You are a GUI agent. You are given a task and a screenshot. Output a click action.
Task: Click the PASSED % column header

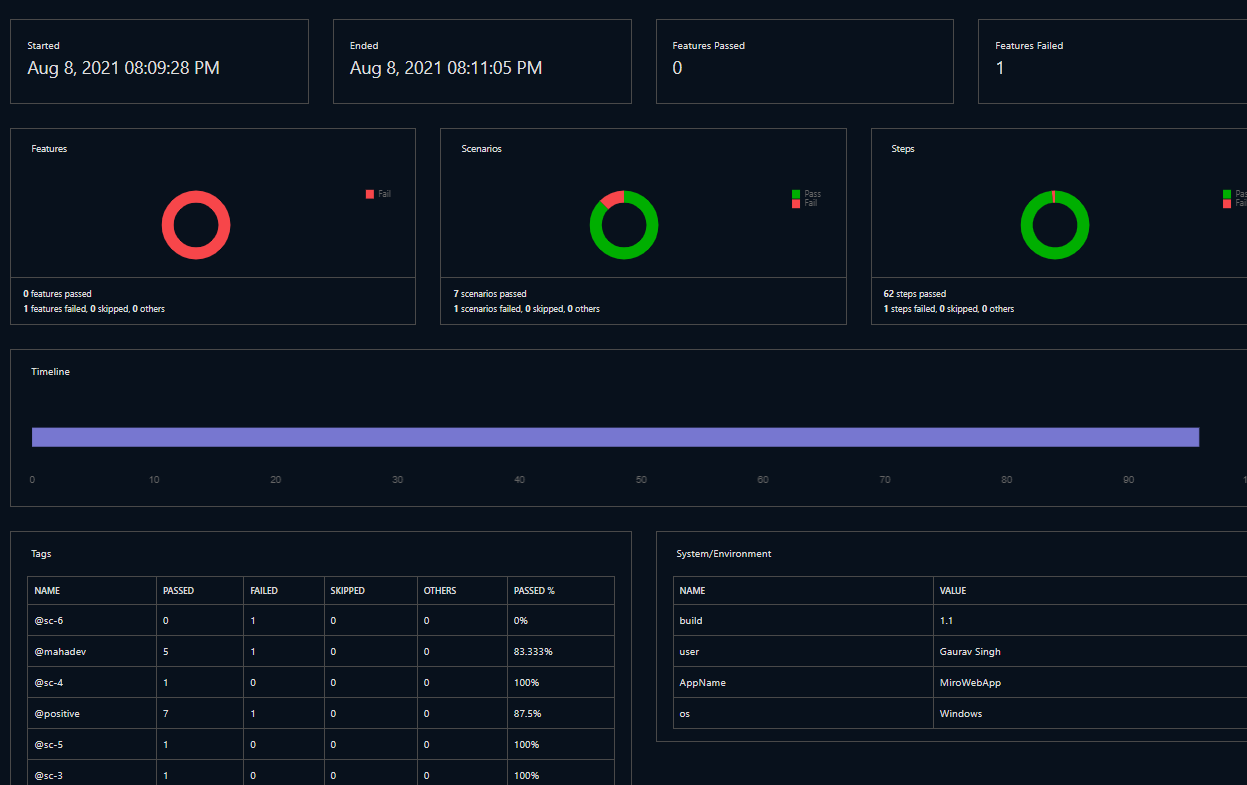tap(534, 591)
